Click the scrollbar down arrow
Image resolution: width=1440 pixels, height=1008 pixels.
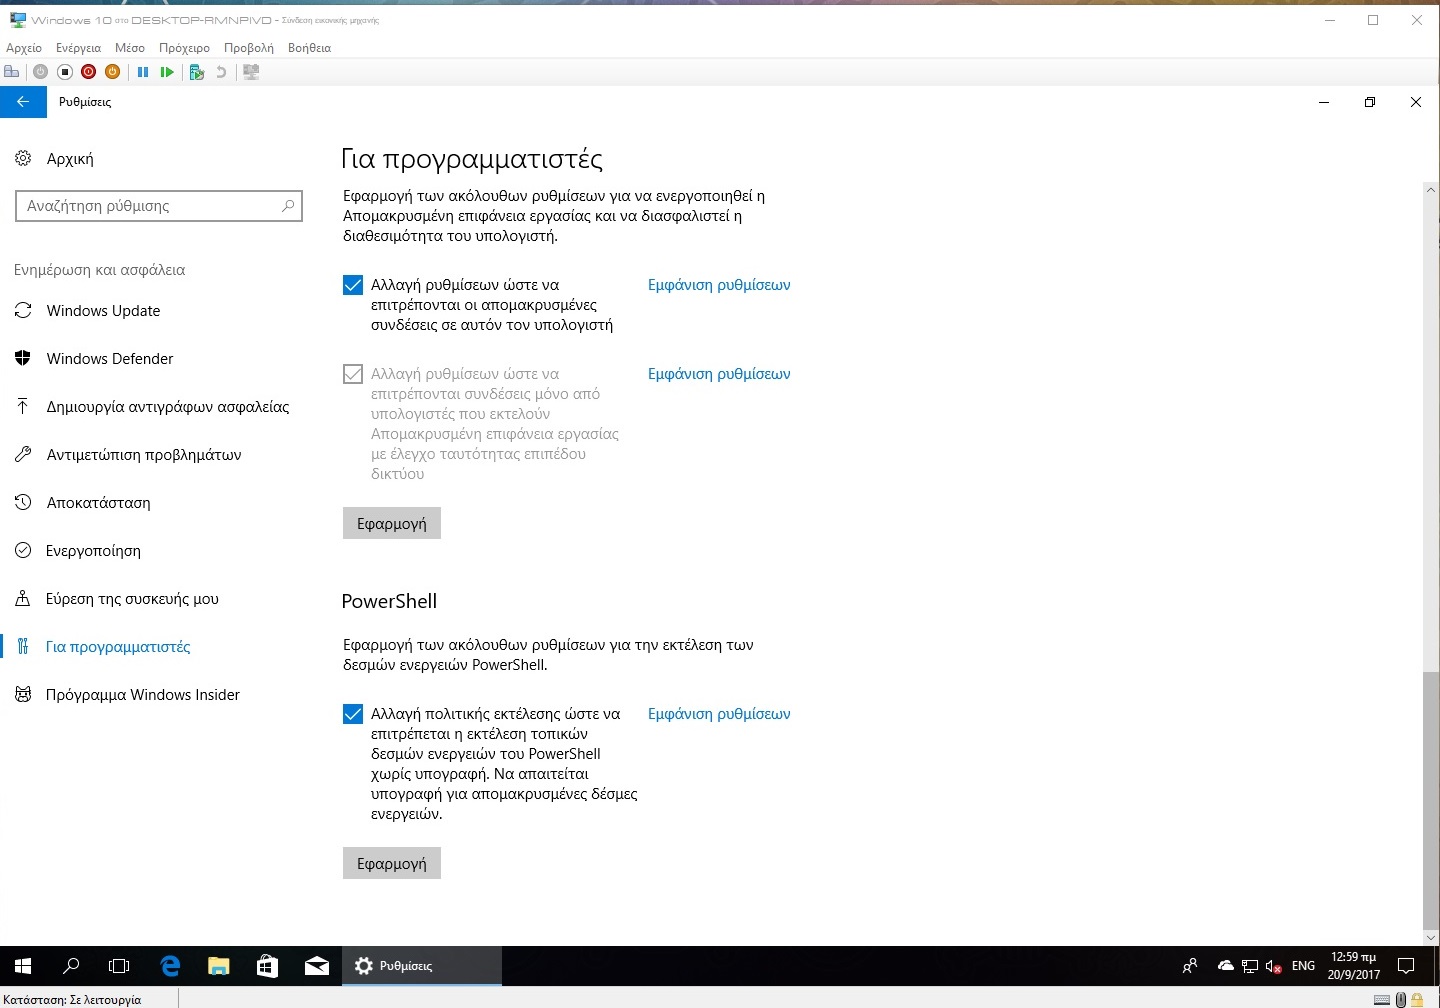(1431, 938)
